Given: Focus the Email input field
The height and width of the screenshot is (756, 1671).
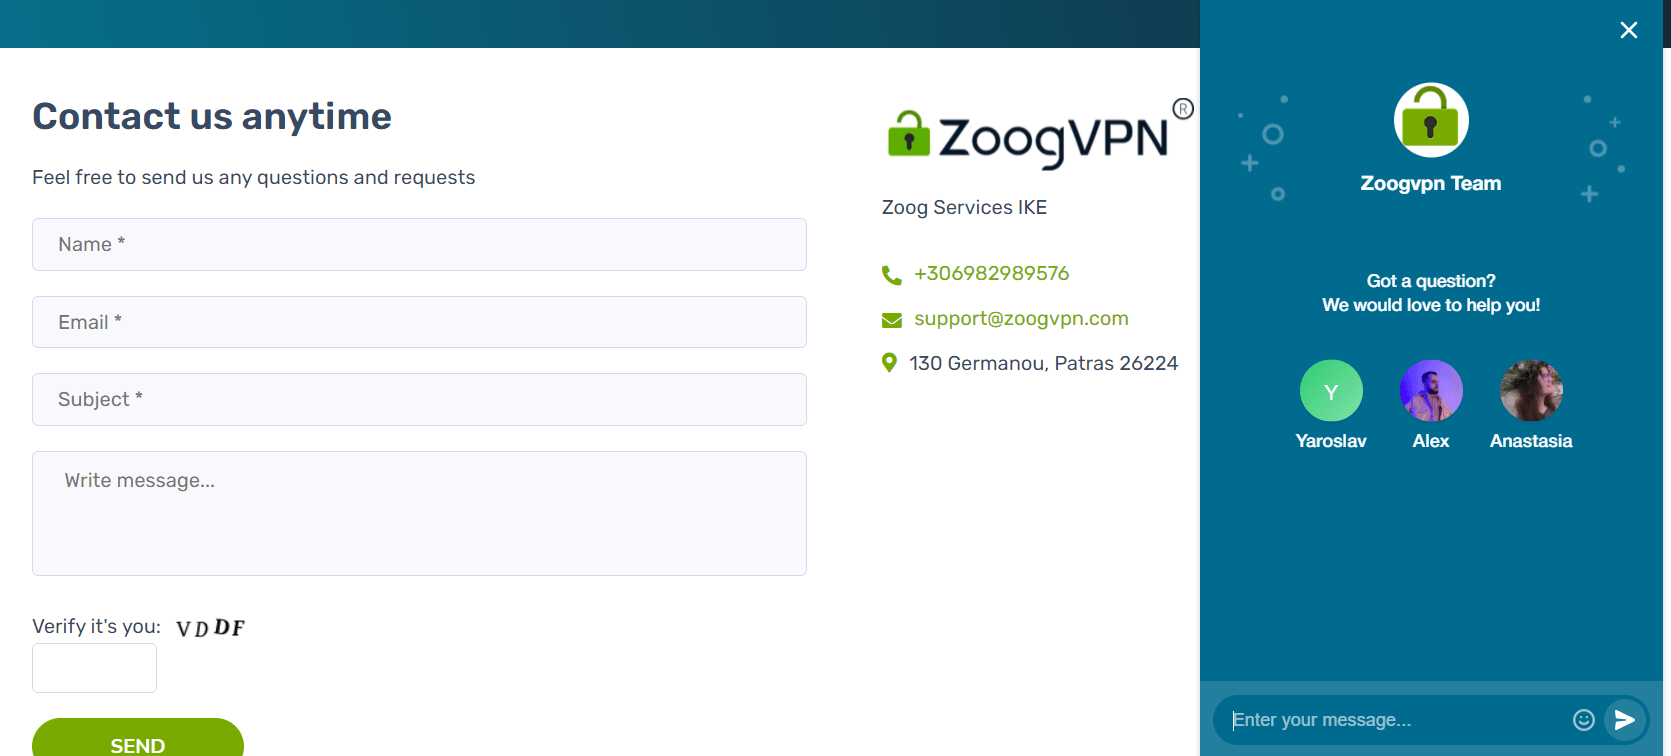Looking at the screenshot, I should point(419,322).
